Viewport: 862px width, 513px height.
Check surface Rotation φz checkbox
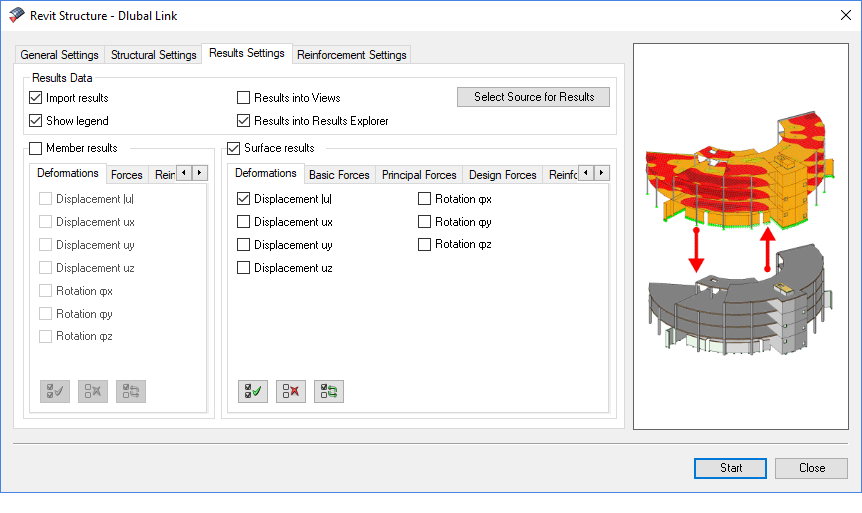(424, 245)
